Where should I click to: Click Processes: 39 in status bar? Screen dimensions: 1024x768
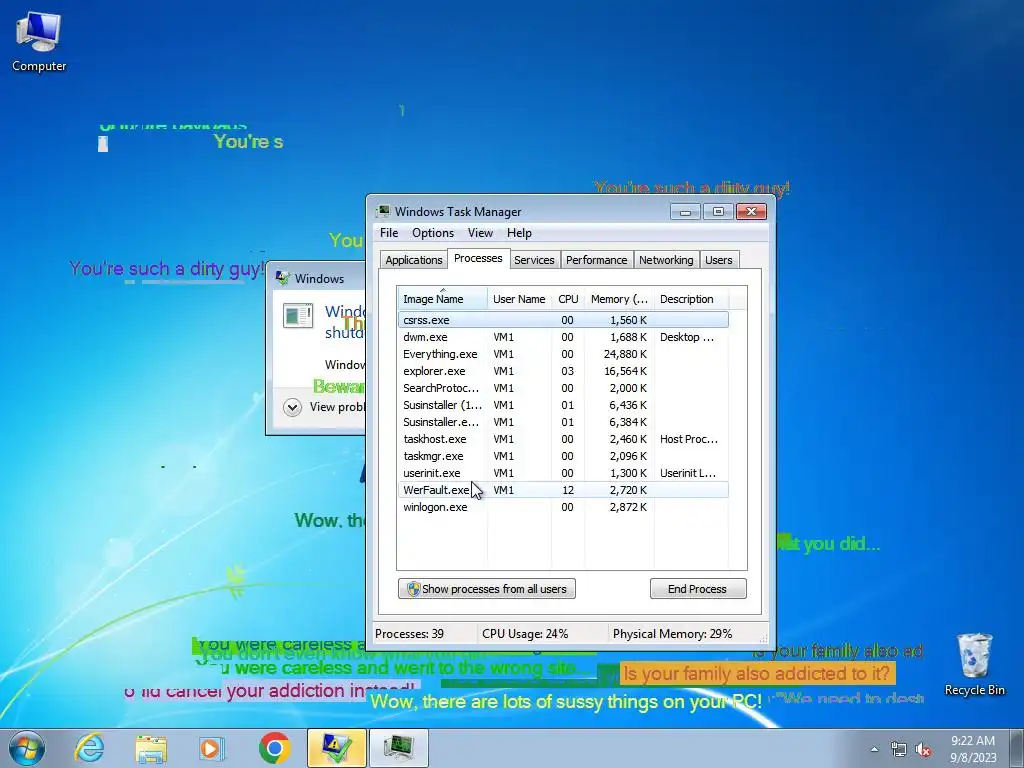(409, 633)
